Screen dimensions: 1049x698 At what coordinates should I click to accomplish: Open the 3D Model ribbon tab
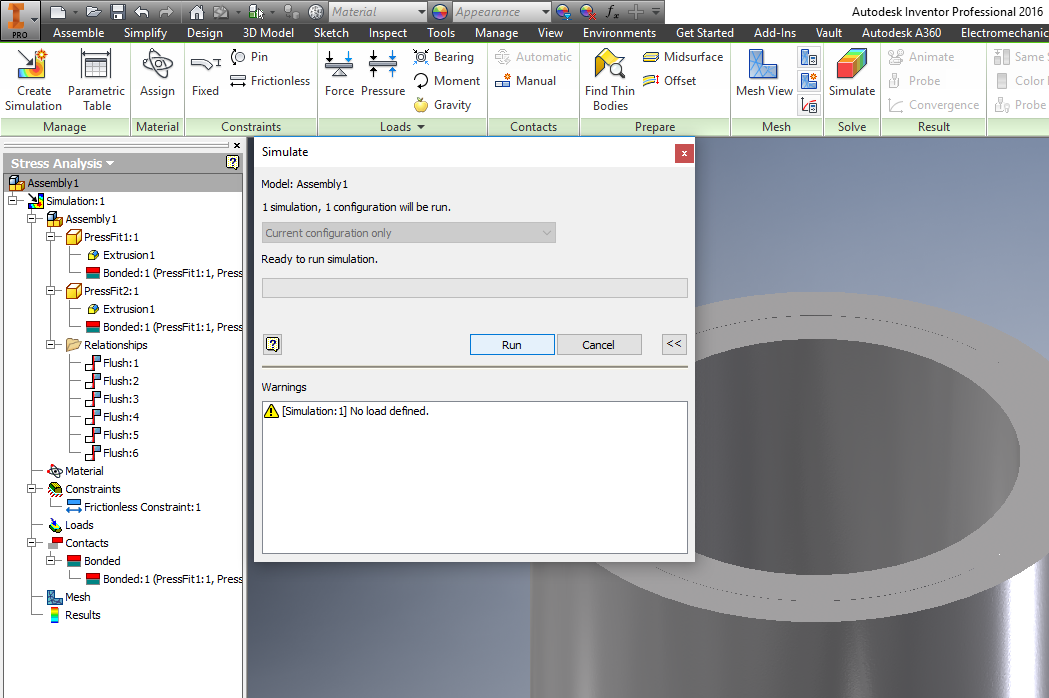tap(268, 33)
